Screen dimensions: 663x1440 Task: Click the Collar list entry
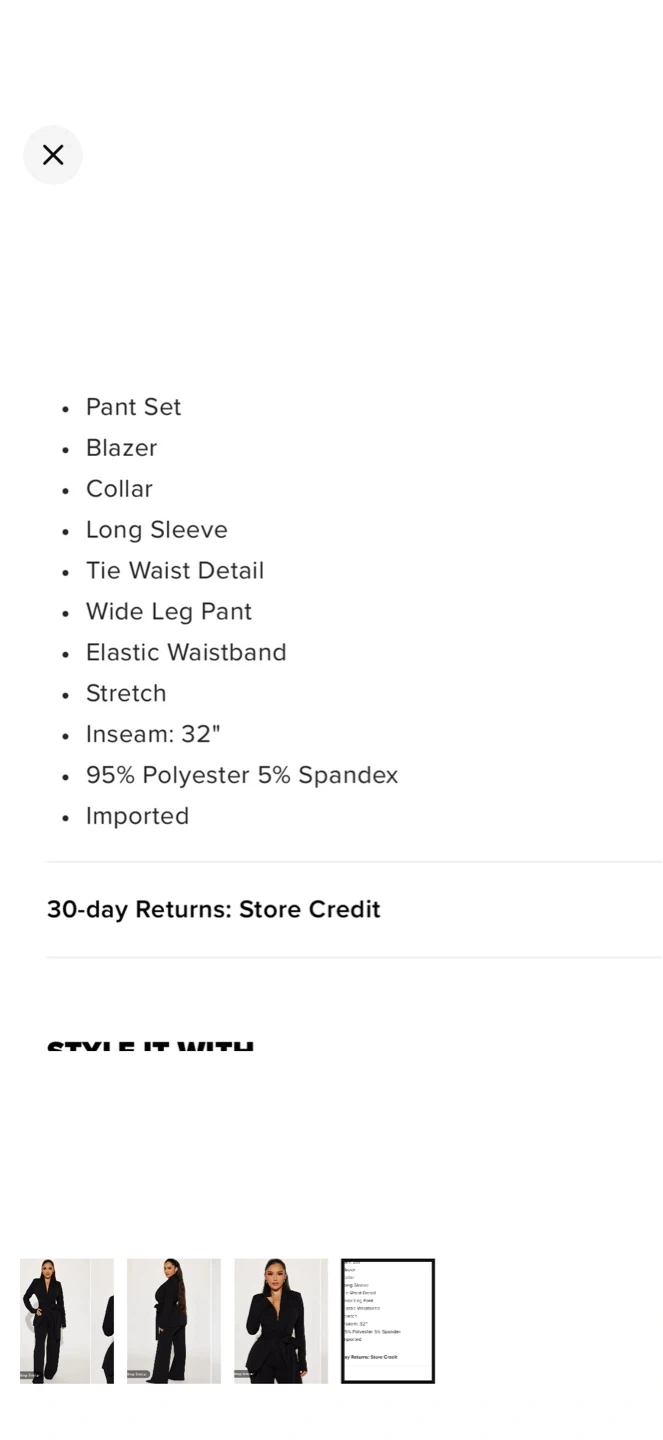pyautogui.click(x=119, y=489)
